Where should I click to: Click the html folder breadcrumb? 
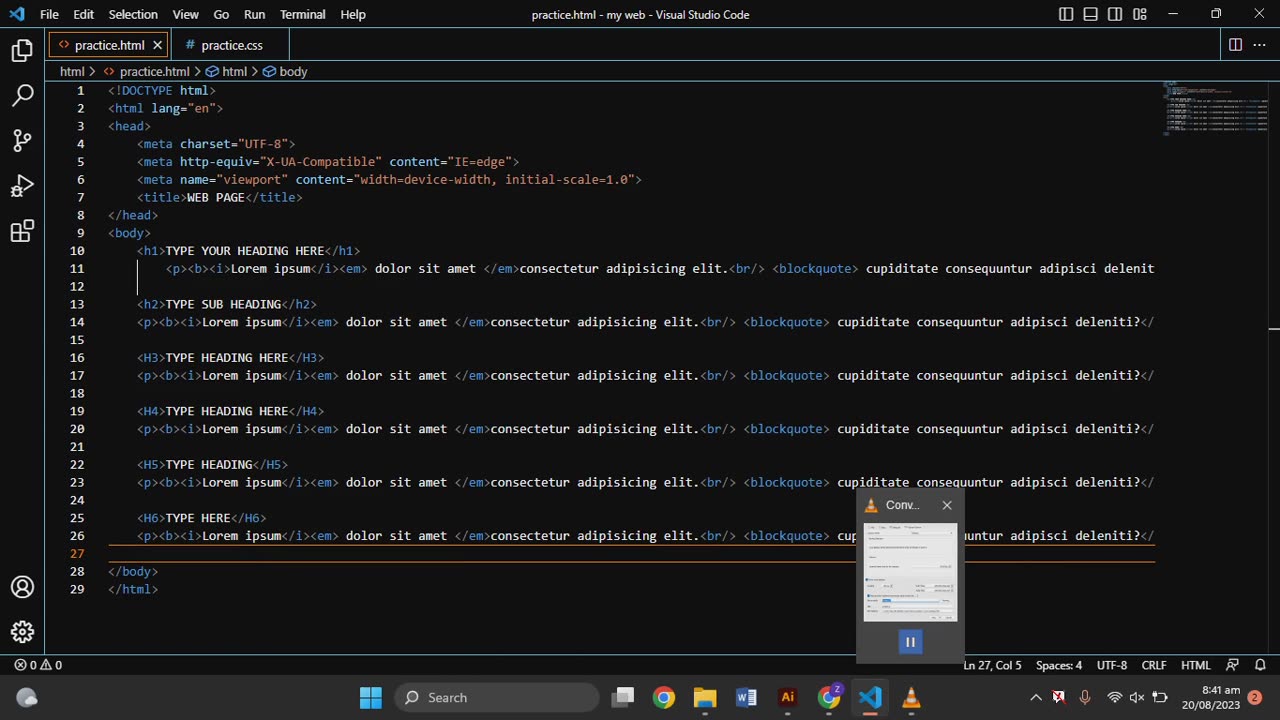72,72
